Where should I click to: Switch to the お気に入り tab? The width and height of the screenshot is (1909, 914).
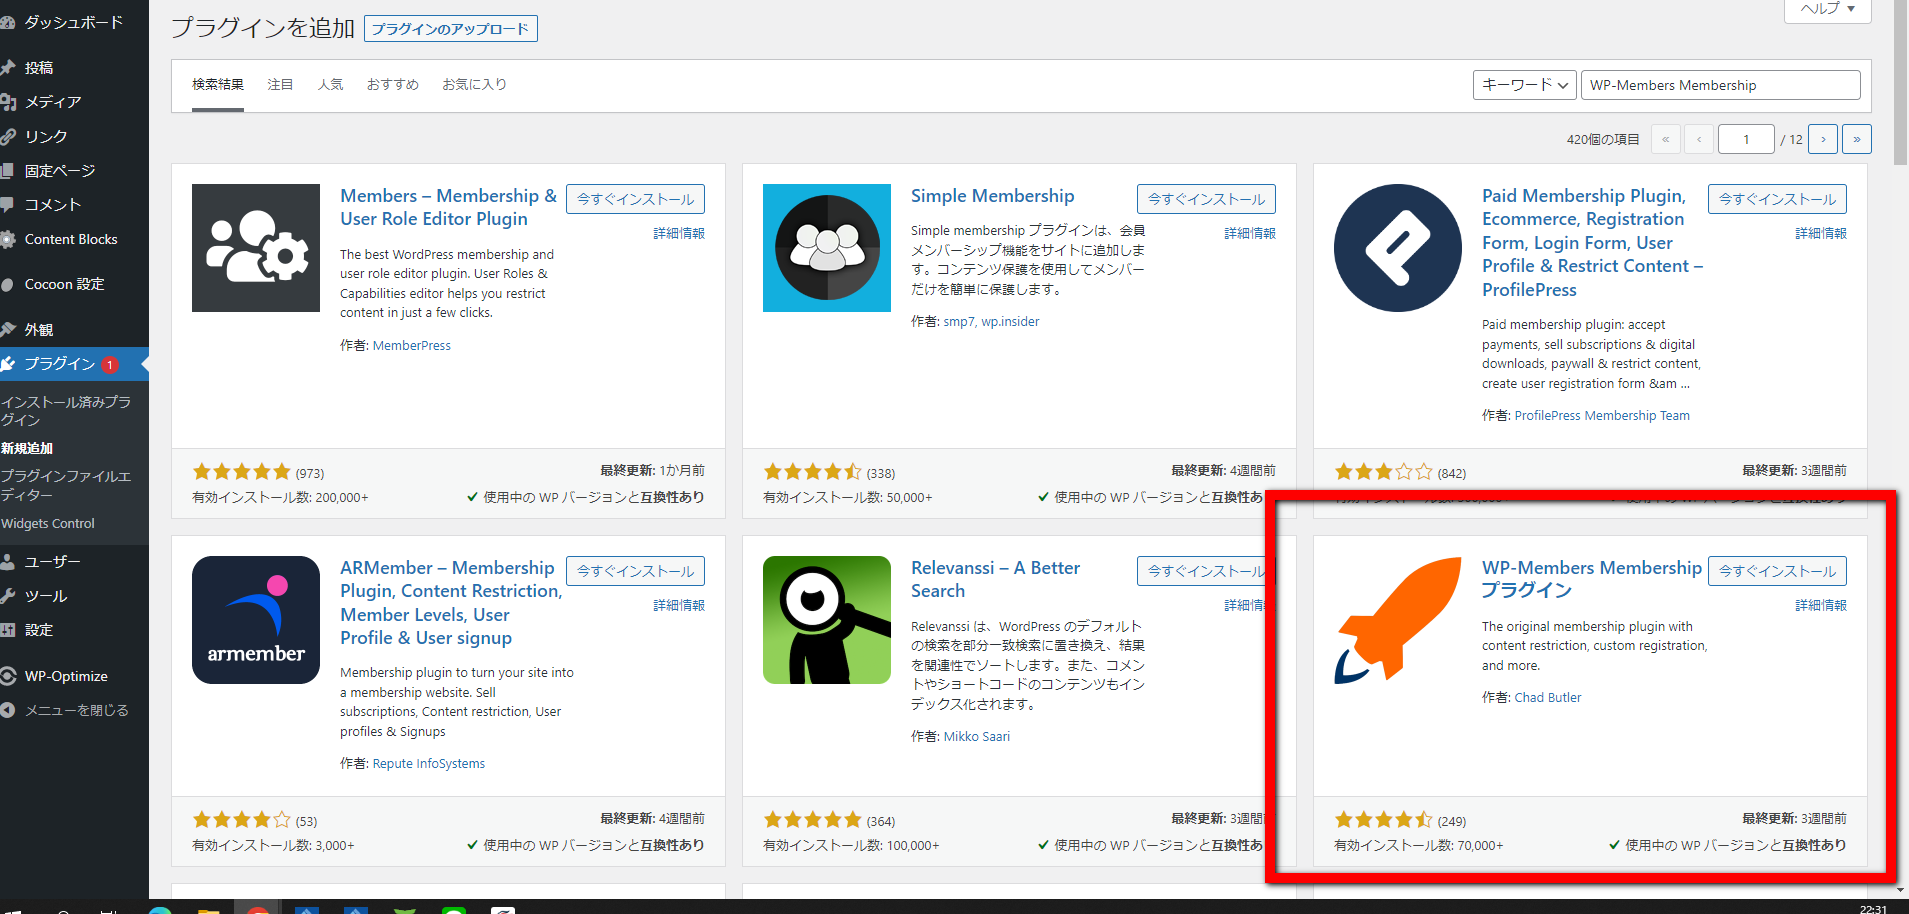(474, 85)
